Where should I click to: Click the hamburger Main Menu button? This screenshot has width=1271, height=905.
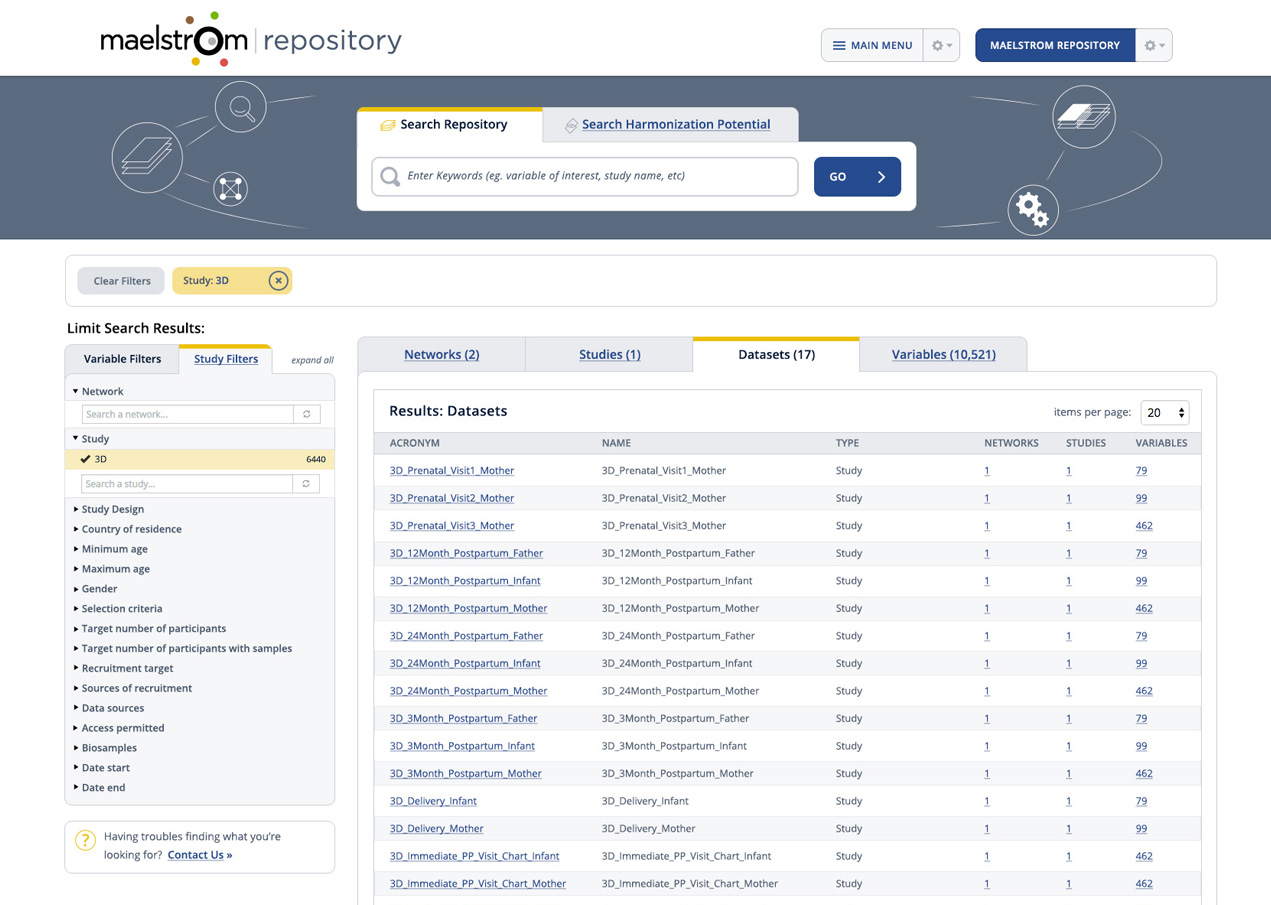[x=872, y=46]
